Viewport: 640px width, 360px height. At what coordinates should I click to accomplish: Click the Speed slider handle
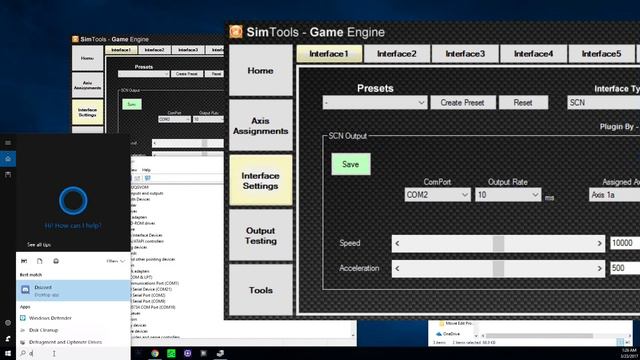coord(498,244)
